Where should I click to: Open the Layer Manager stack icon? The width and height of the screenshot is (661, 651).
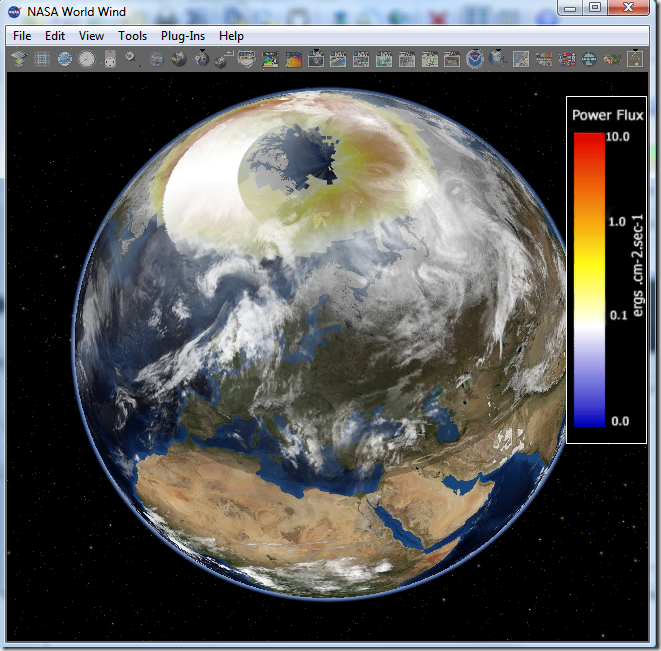[19, 60]
